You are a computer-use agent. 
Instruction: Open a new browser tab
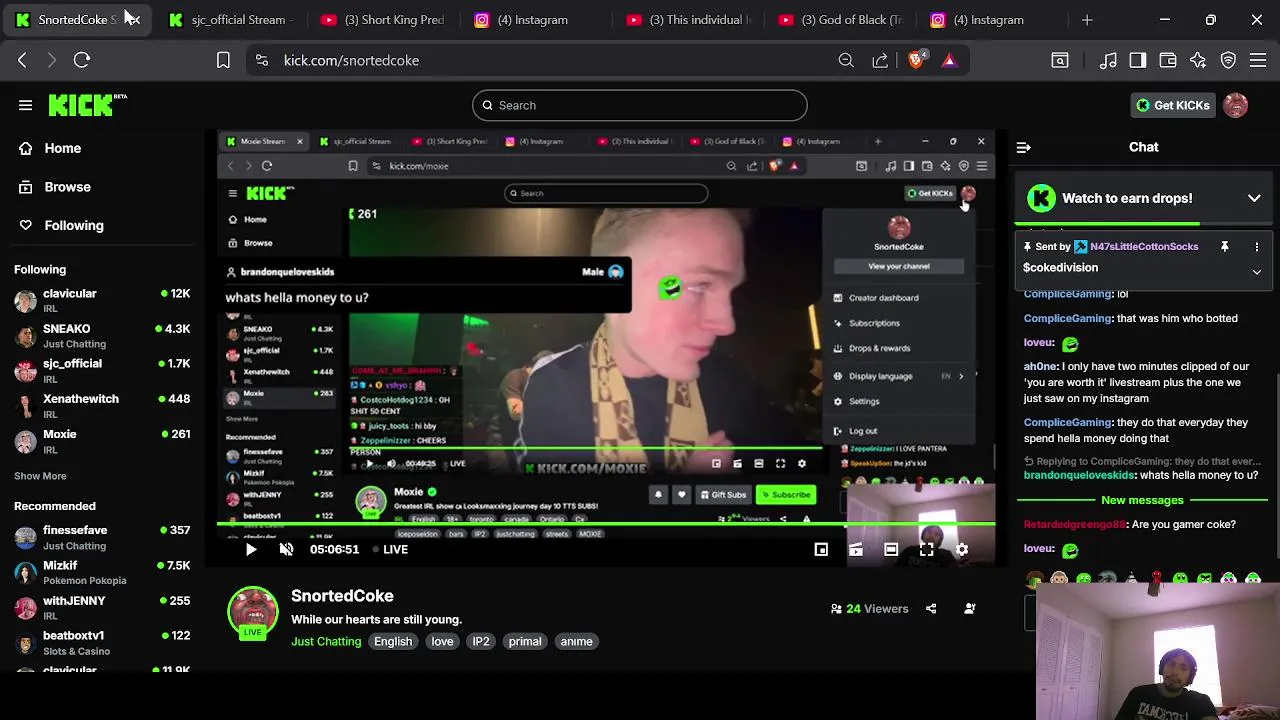(x=1087, y=20)
